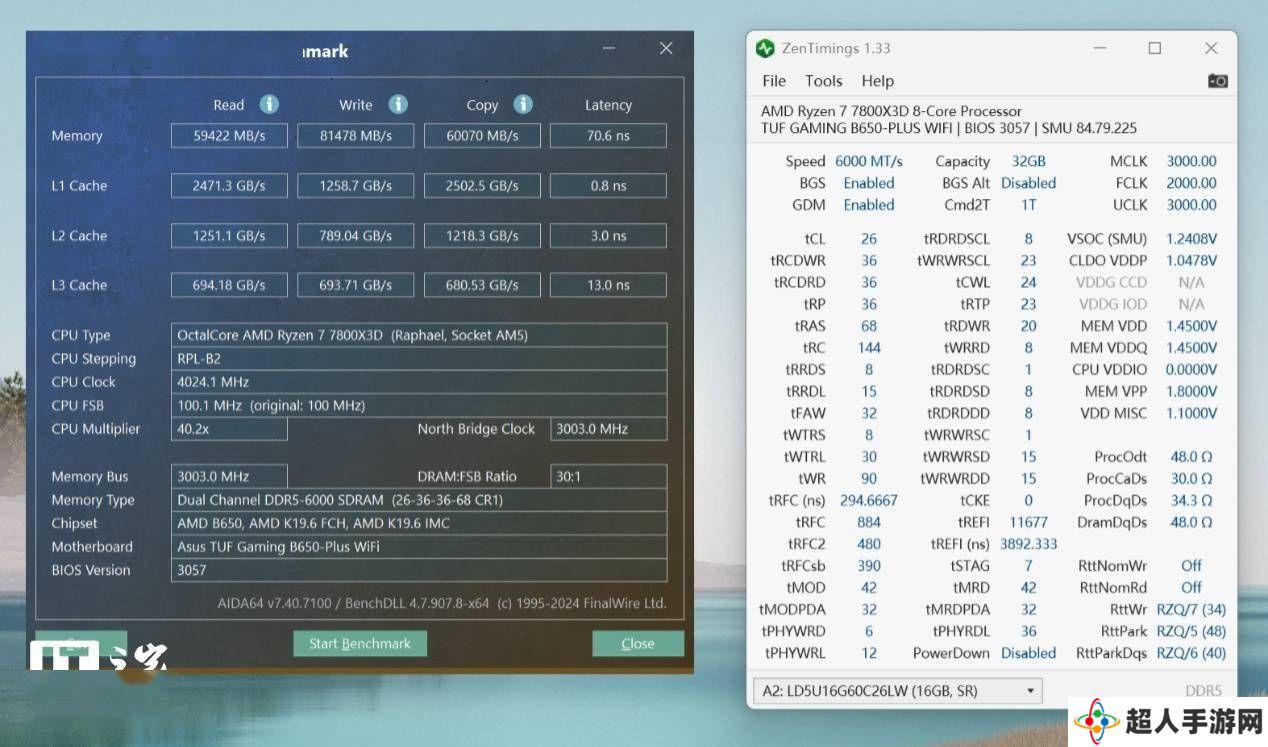Close the ZenTimings window
Image resolution: width=1268 pixels, height=747 pixels.
1211,48
